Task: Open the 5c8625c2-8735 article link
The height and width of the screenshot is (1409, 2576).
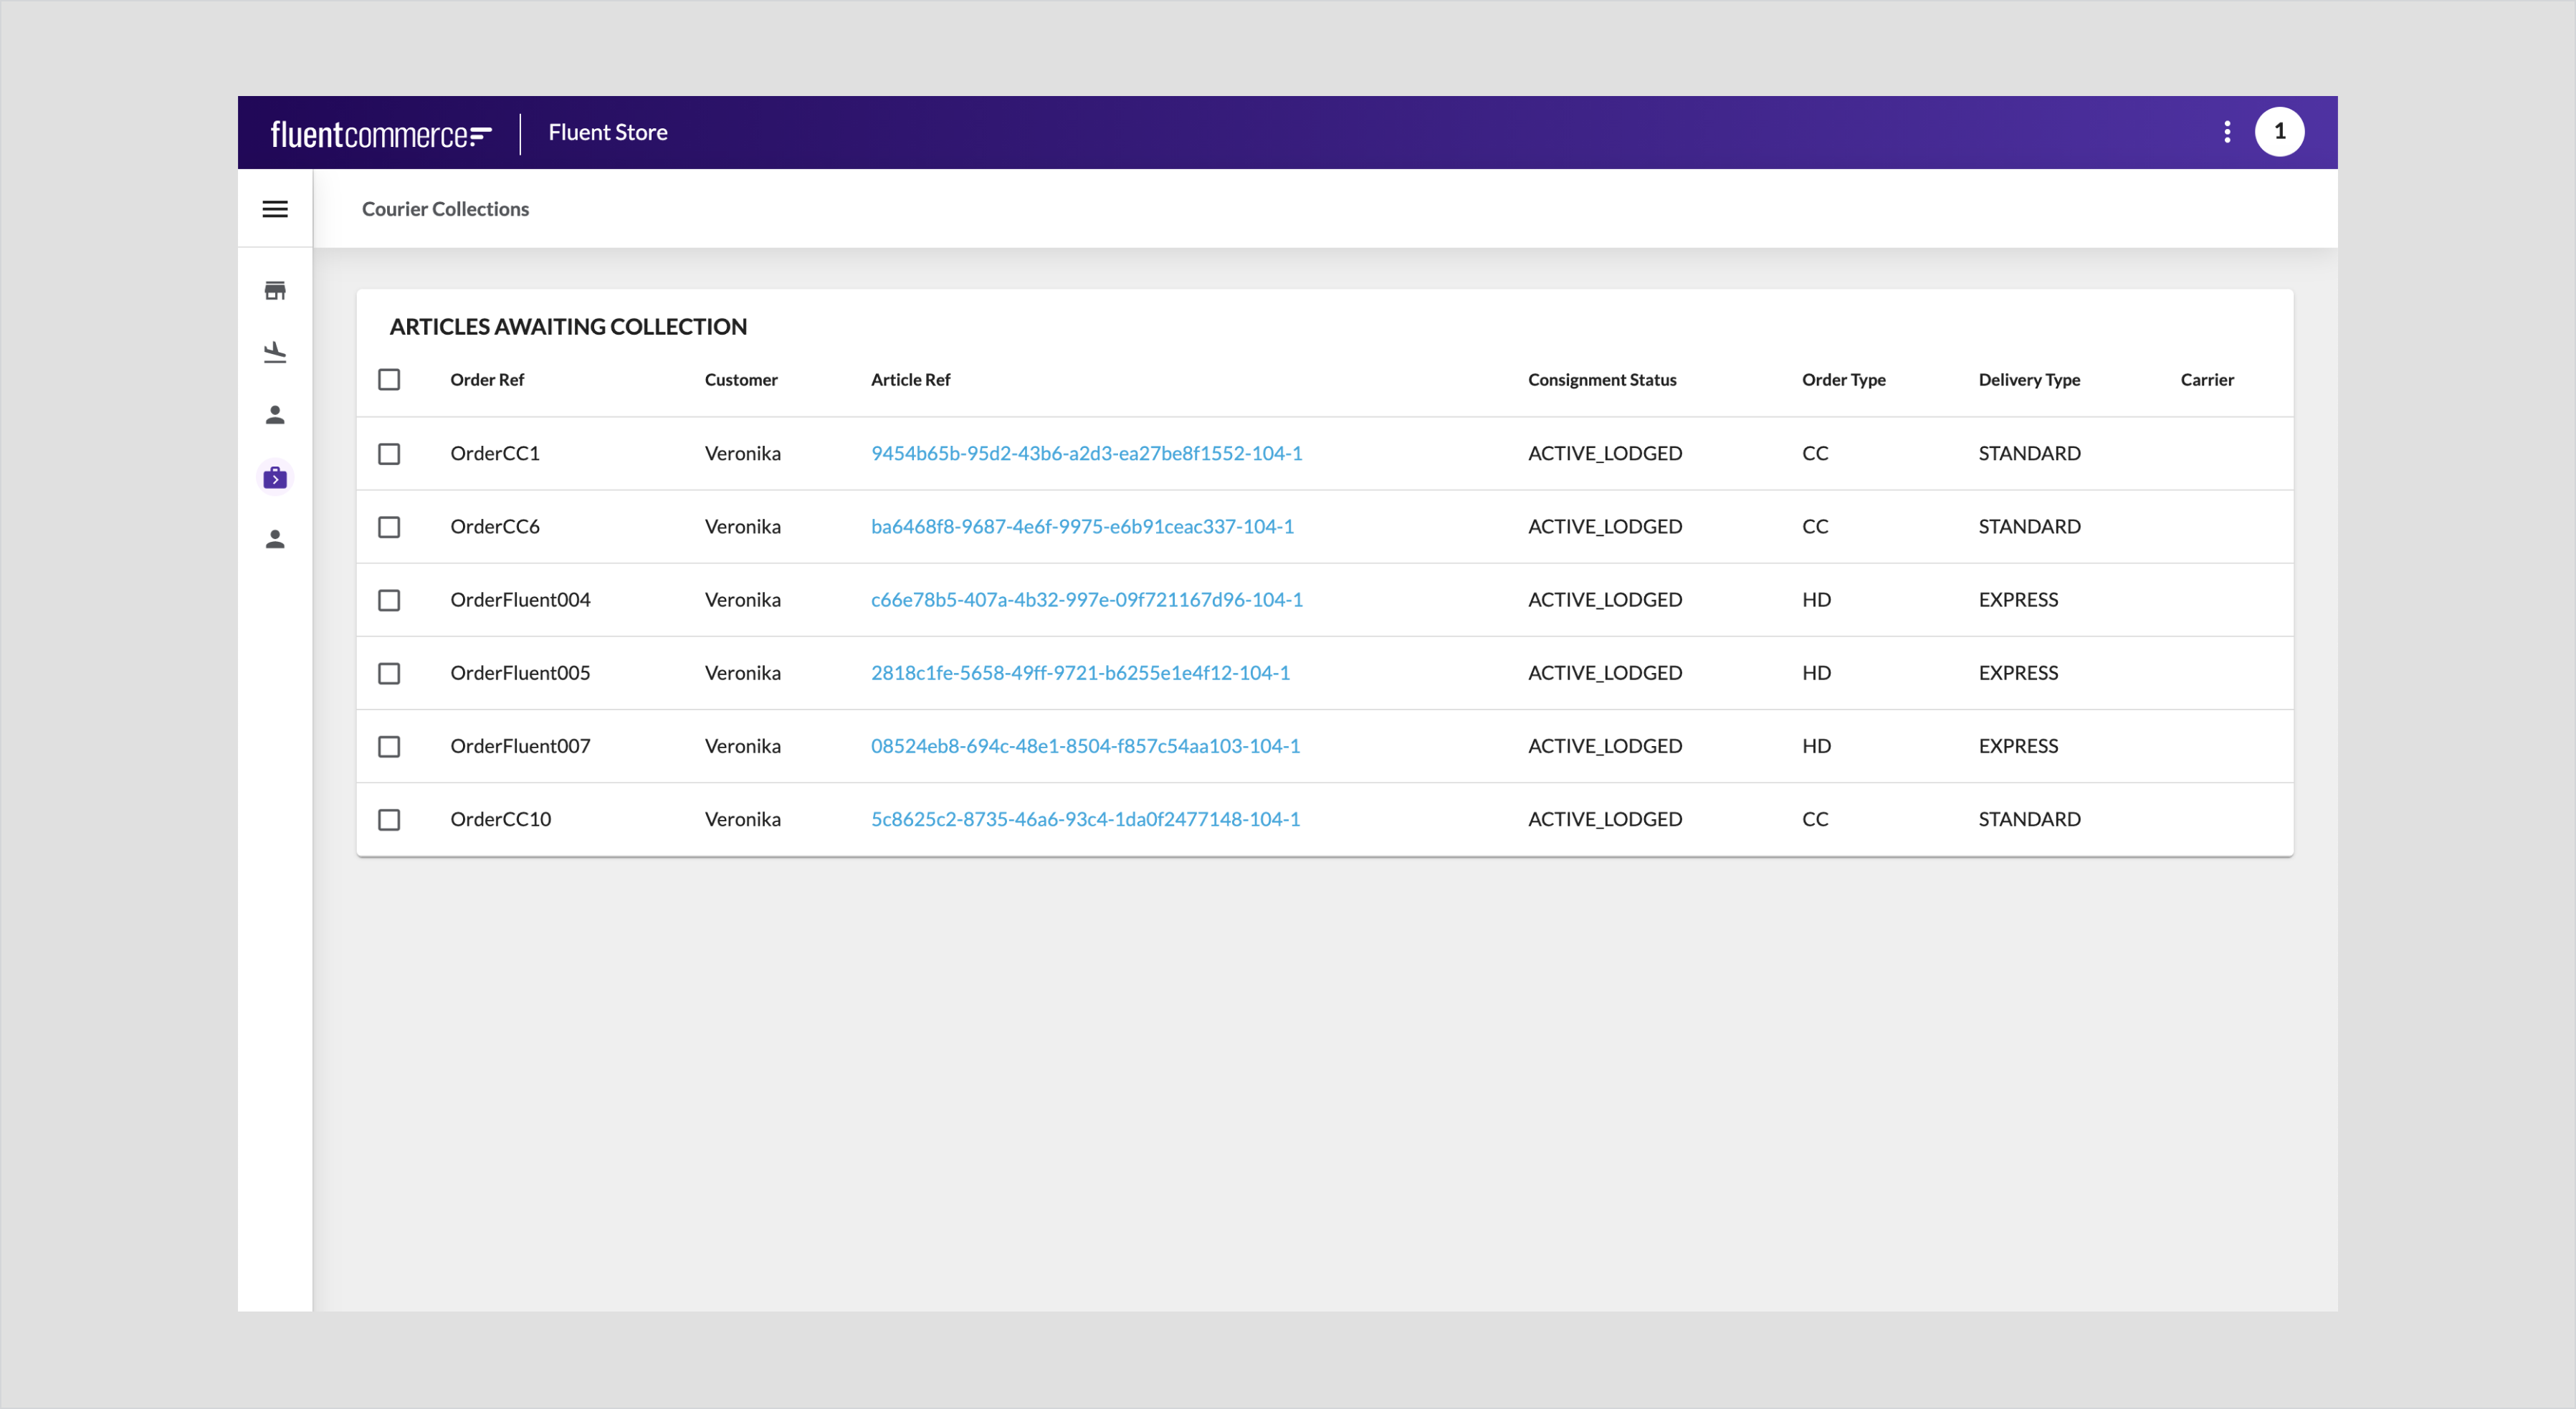Action: 1085,819
